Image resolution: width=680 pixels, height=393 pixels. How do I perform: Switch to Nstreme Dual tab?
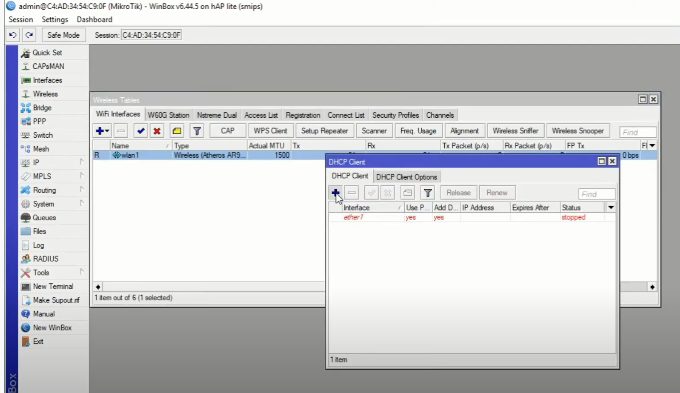217,115
